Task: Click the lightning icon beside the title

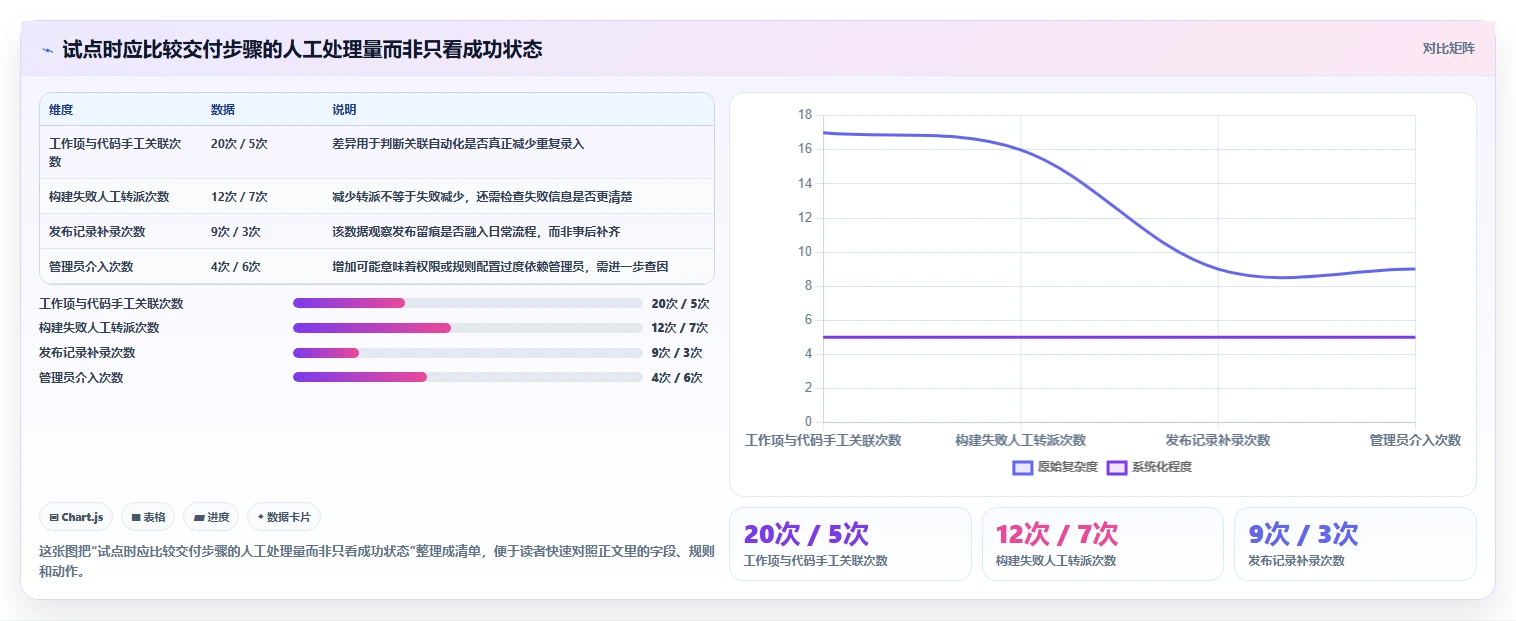Action: [47, 49]
